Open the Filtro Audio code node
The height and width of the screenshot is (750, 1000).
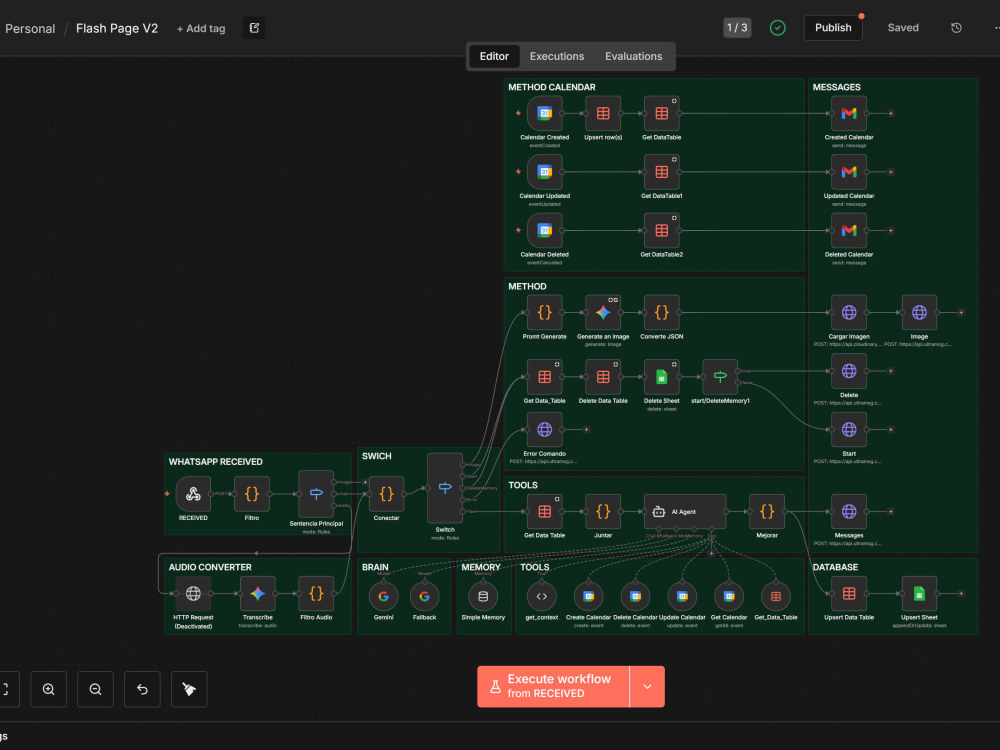pos(316,594)
